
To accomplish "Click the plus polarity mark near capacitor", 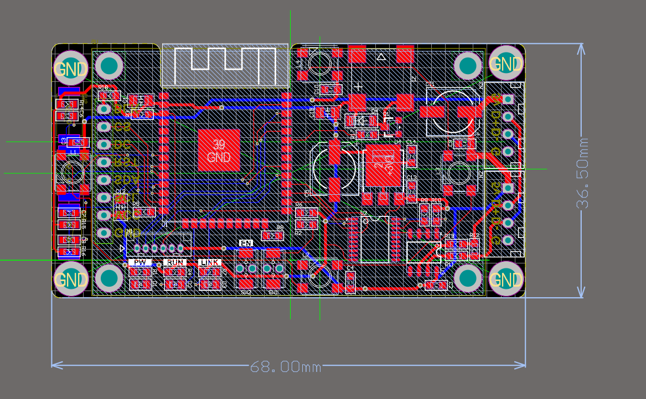I will point(359,86).
